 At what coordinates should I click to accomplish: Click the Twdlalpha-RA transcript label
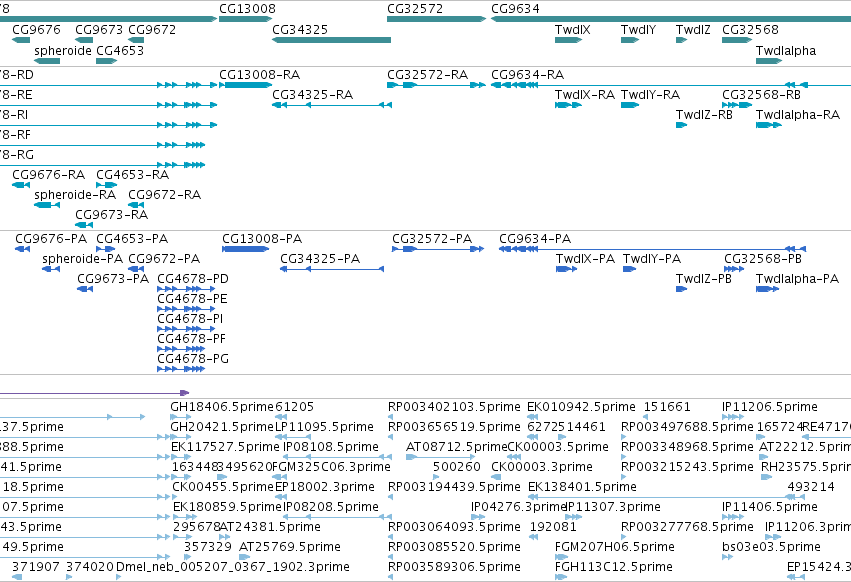coord(798,115)
